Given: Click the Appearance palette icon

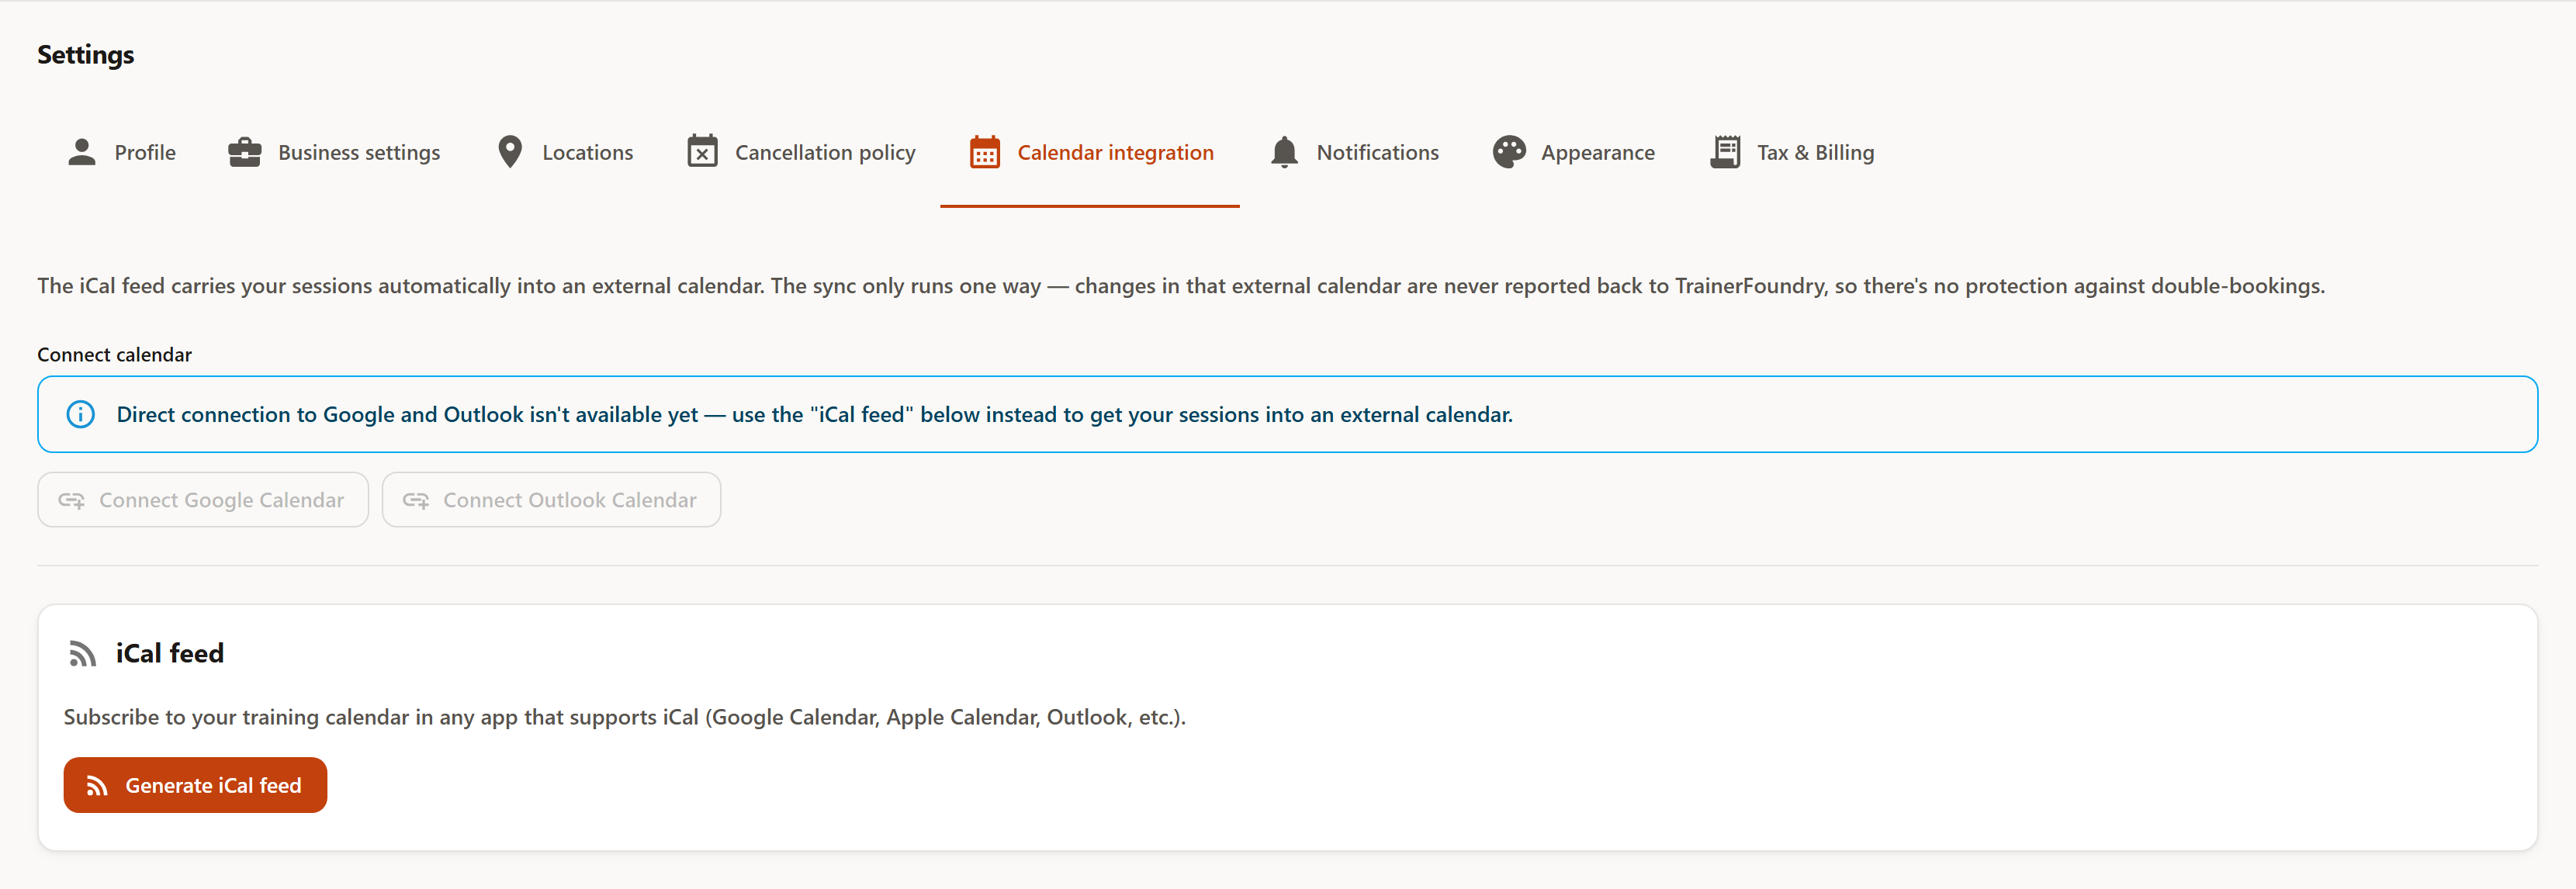Looking at the screenshot, I should [1509, 152].
